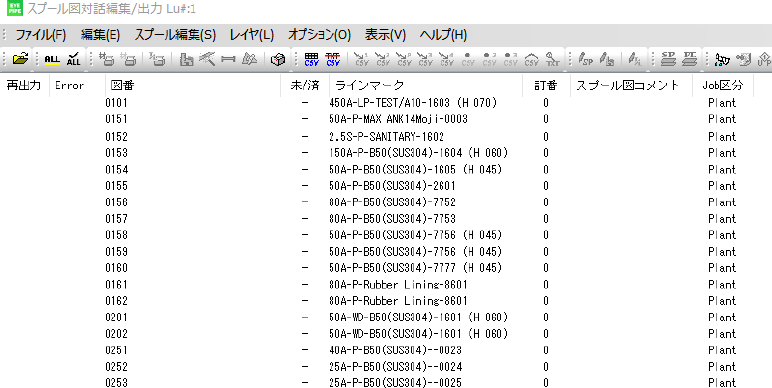This screenshot has height=388, width=772.
Task: Select row with drawing number 0201
Action: click(x=117, y=317)
